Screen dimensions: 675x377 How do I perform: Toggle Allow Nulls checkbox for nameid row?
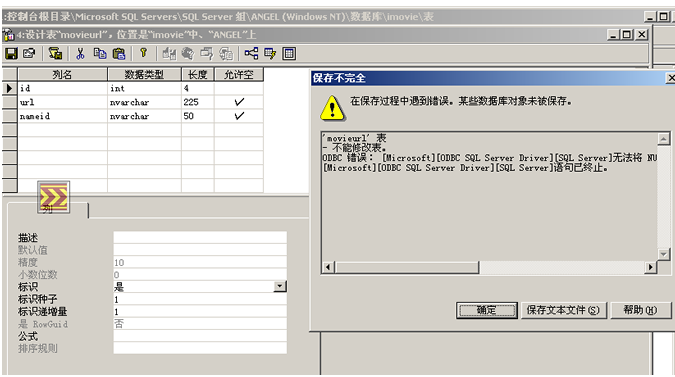point(239,116)
